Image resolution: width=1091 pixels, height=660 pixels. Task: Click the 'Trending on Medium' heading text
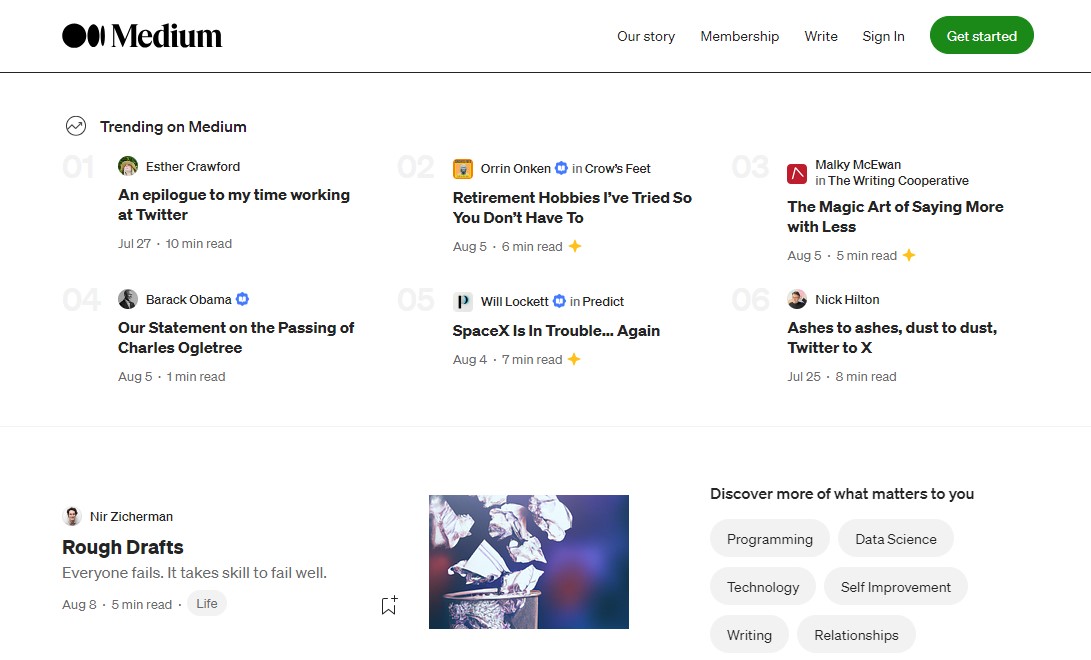(173, 127)
